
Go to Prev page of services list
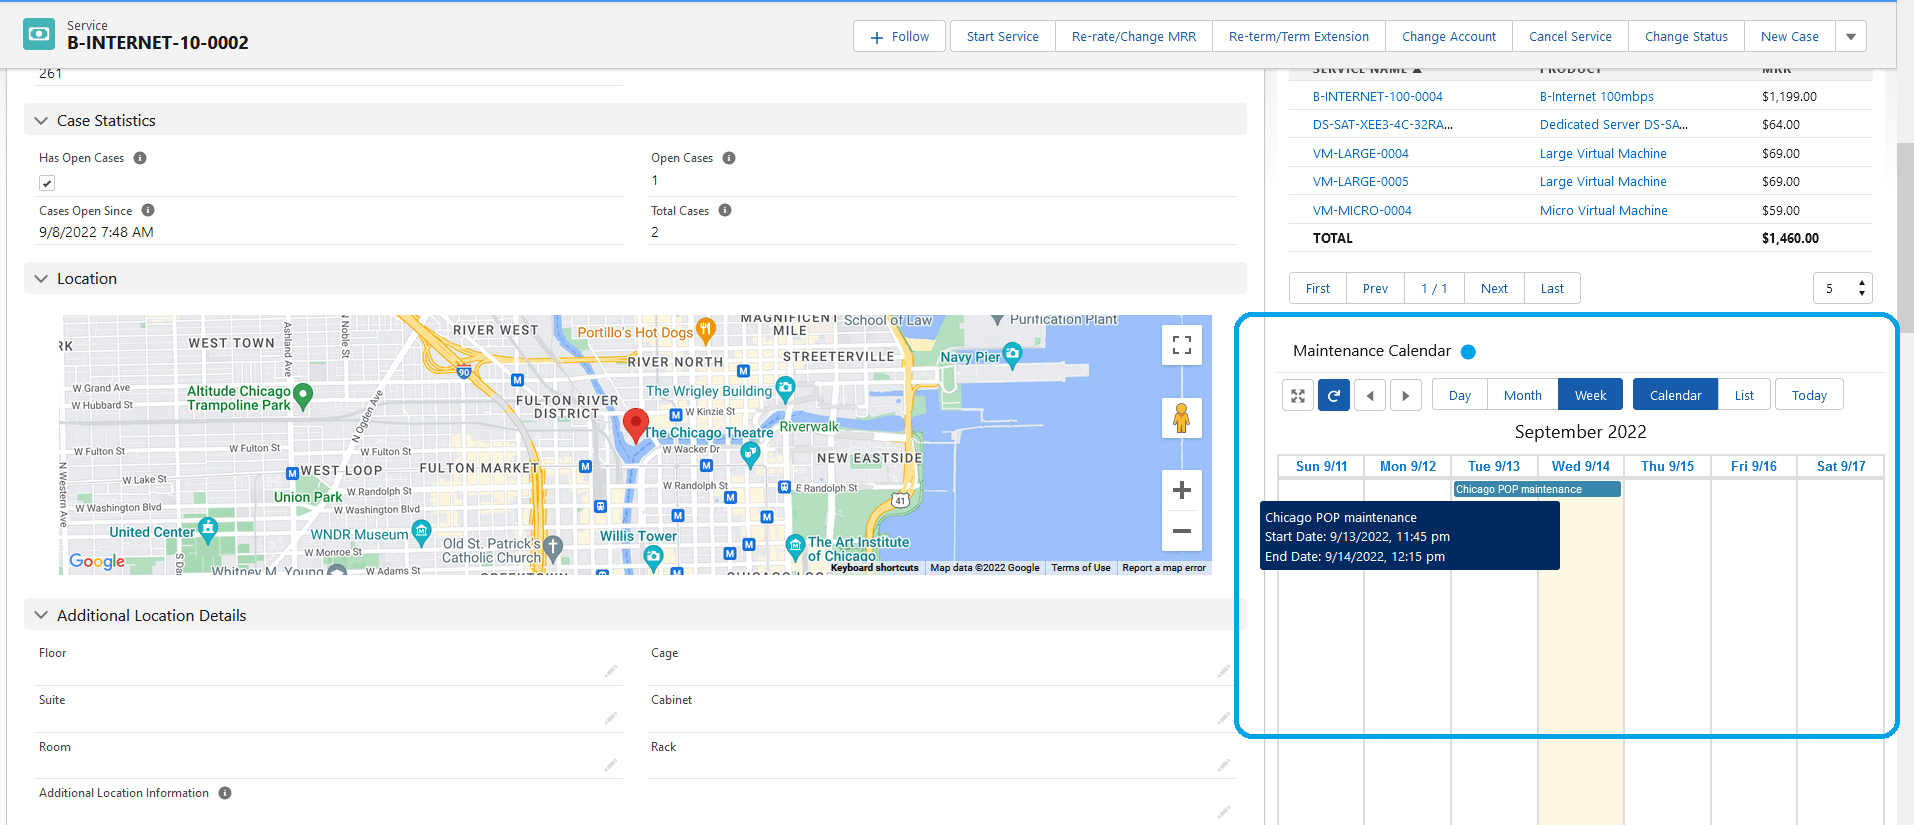point(1375,288)
